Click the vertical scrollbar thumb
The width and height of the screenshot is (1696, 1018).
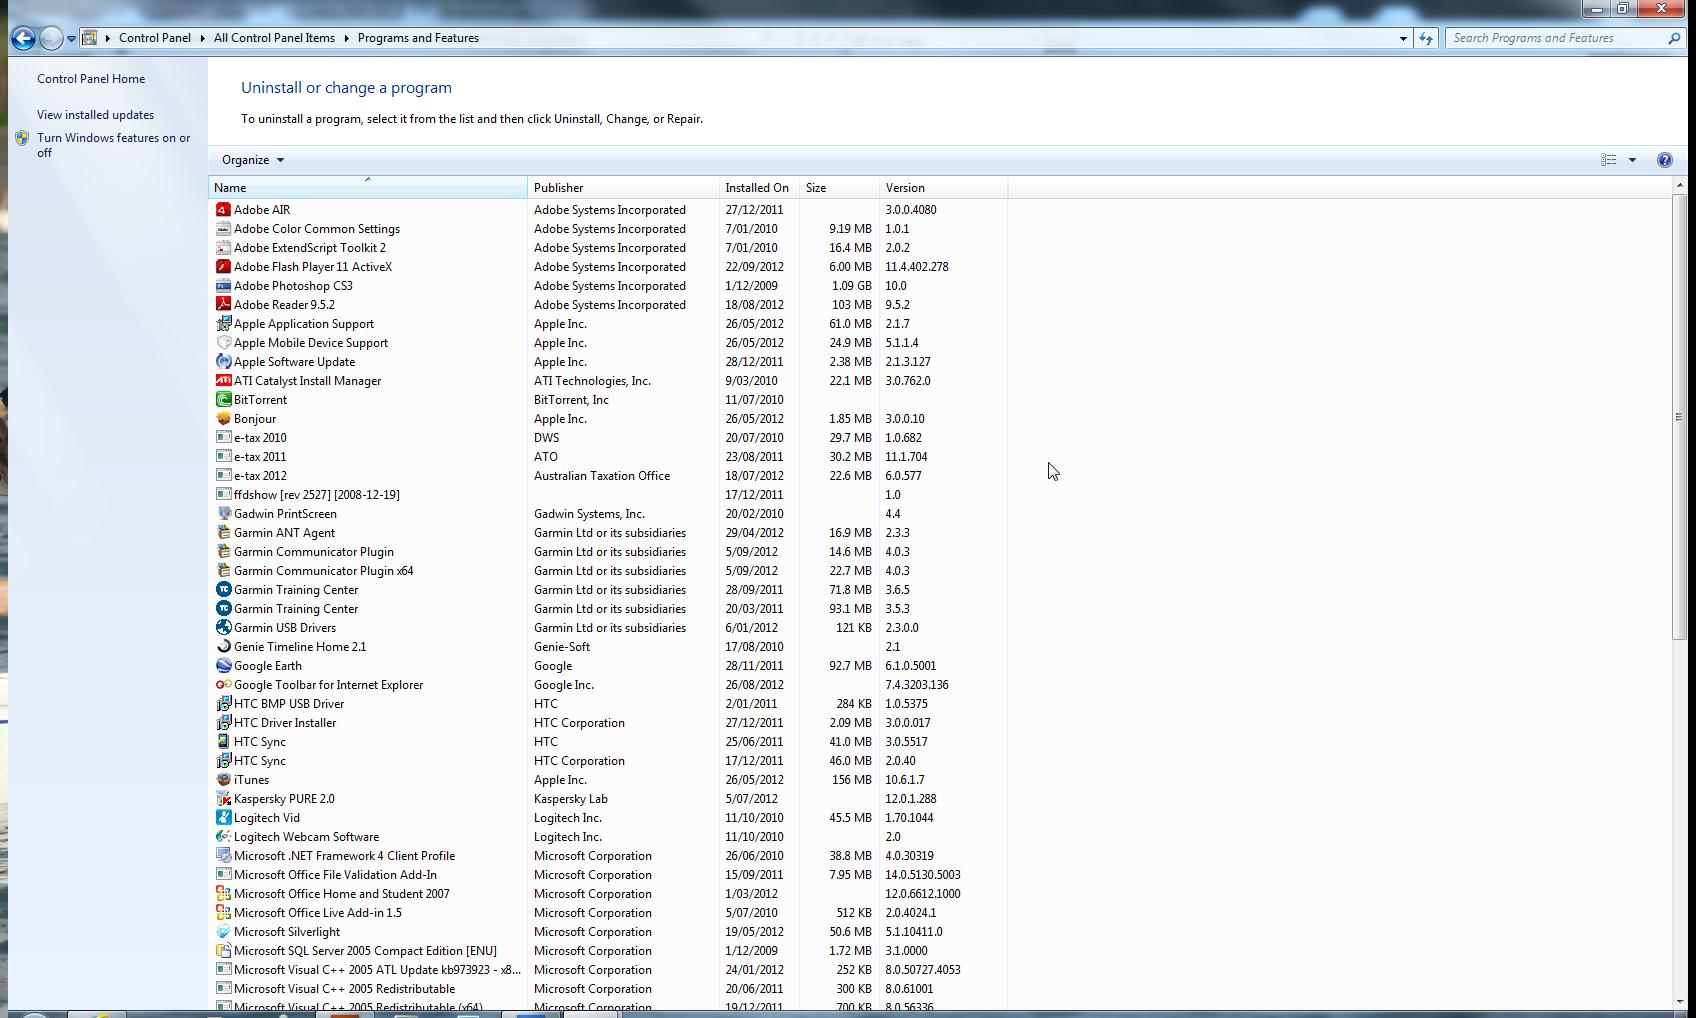point(1679,417)
